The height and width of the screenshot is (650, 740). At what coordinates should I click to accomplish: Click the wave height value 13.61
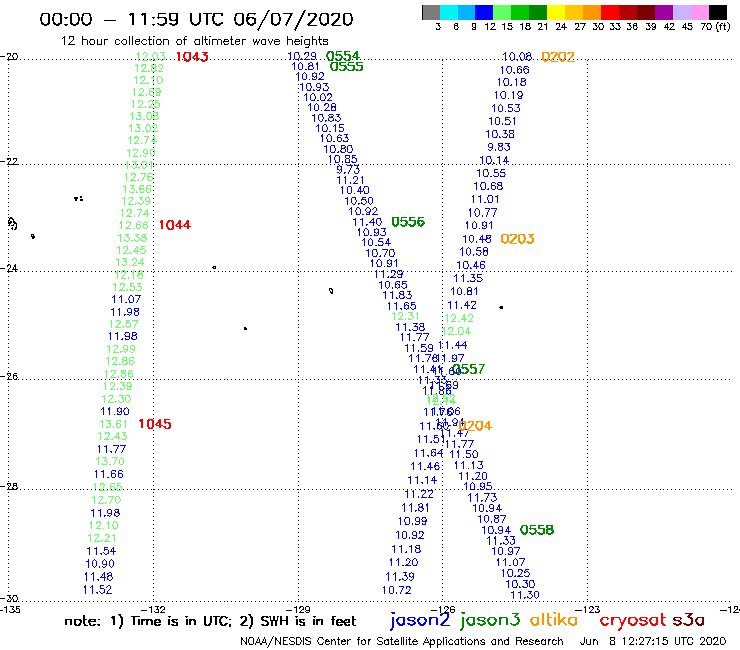tap(113, 424)
